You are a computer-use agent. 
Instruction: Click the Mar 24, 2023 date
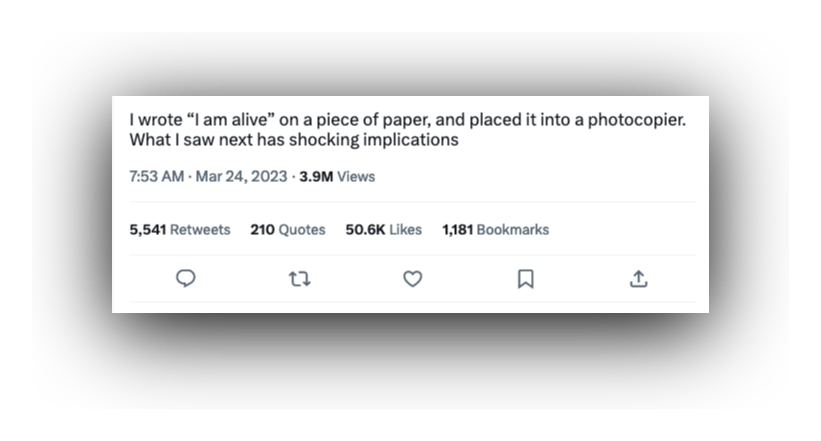[x=241, y=177]
